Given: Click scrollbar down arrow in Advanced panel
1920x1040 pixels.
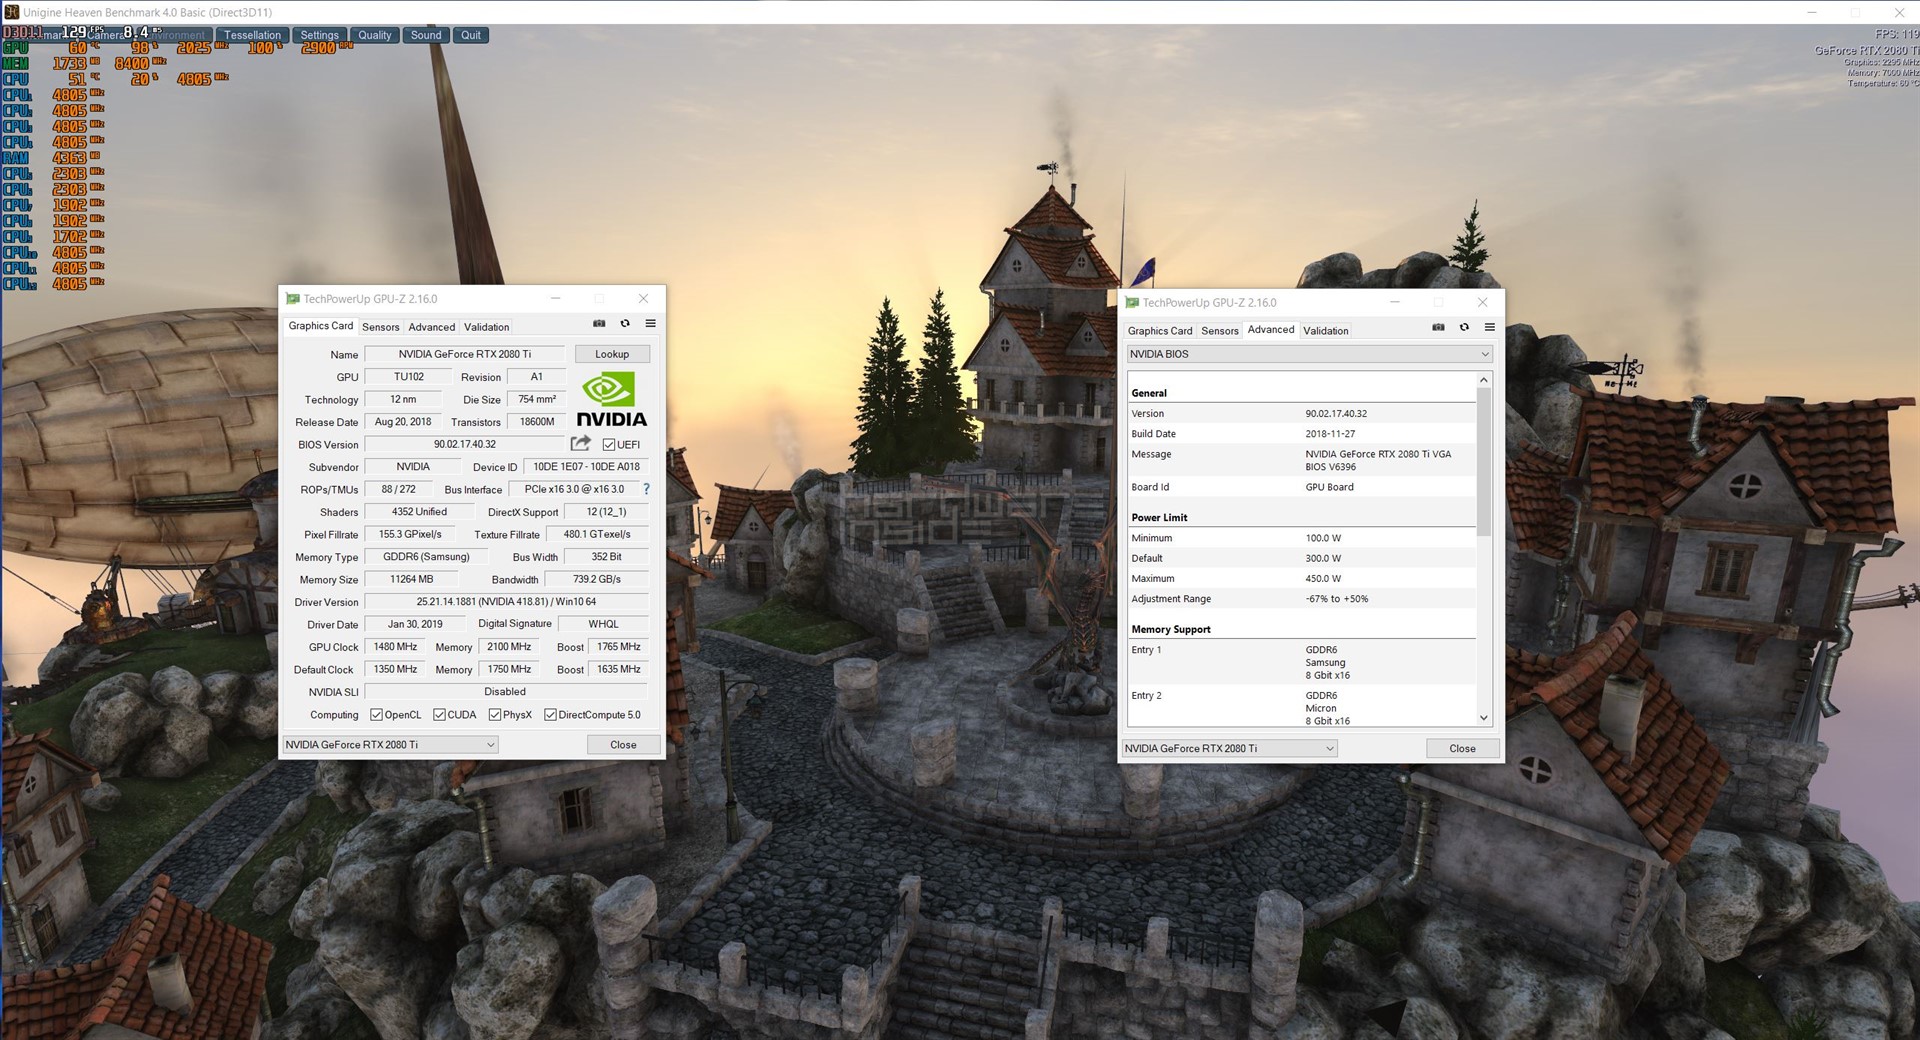Looking at the screenshot, I should [1484, 718].
